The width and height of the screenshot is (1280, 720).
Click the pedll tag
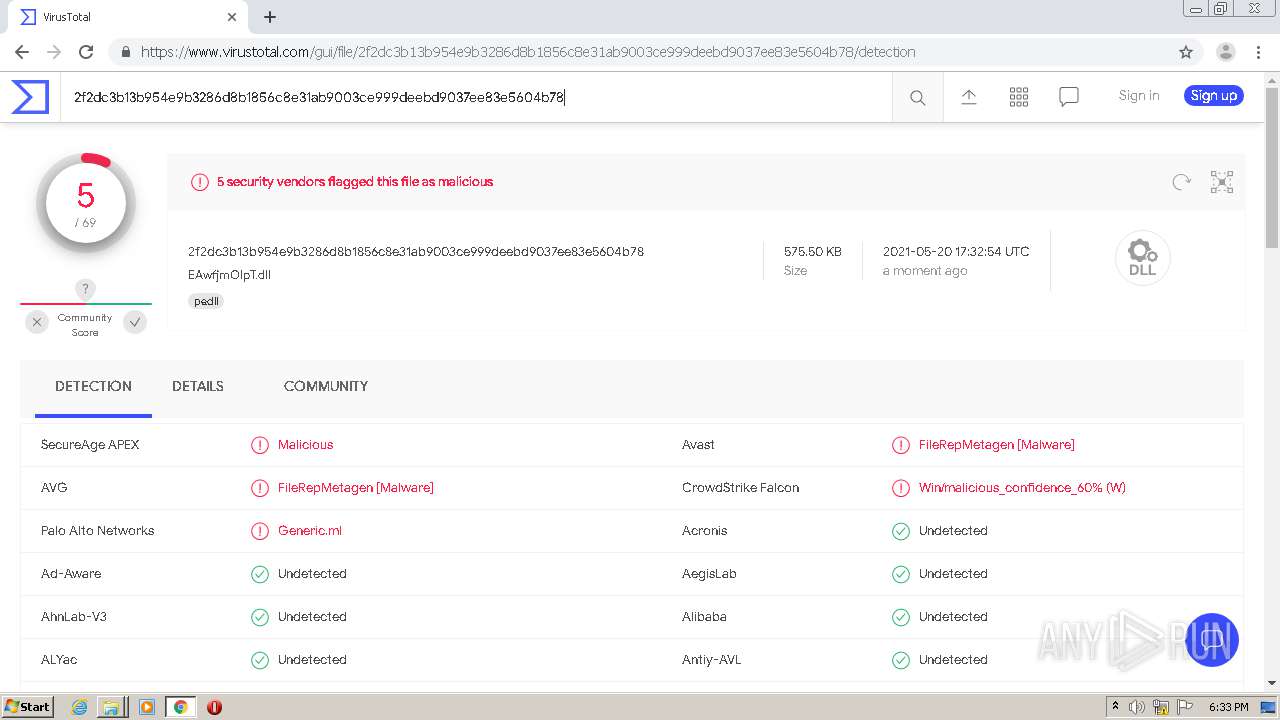tap(206, 301)
